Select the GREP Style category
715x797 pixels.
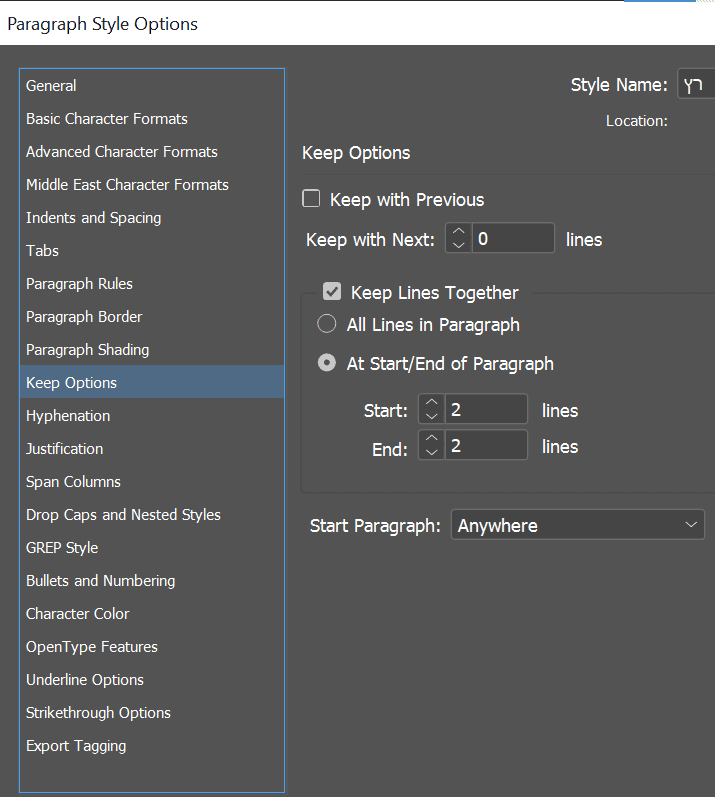[62, 548]
